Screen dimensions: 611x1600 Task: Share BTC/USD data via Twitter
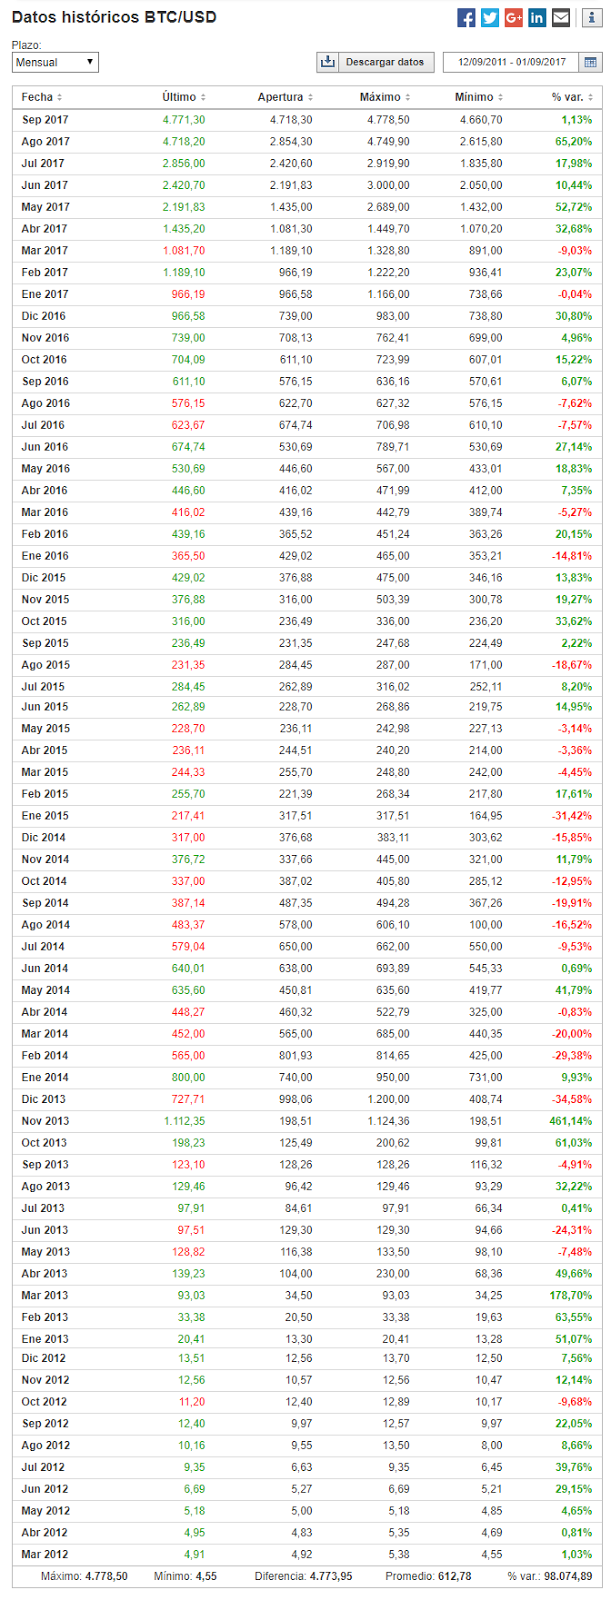click(x=489, y=17)
